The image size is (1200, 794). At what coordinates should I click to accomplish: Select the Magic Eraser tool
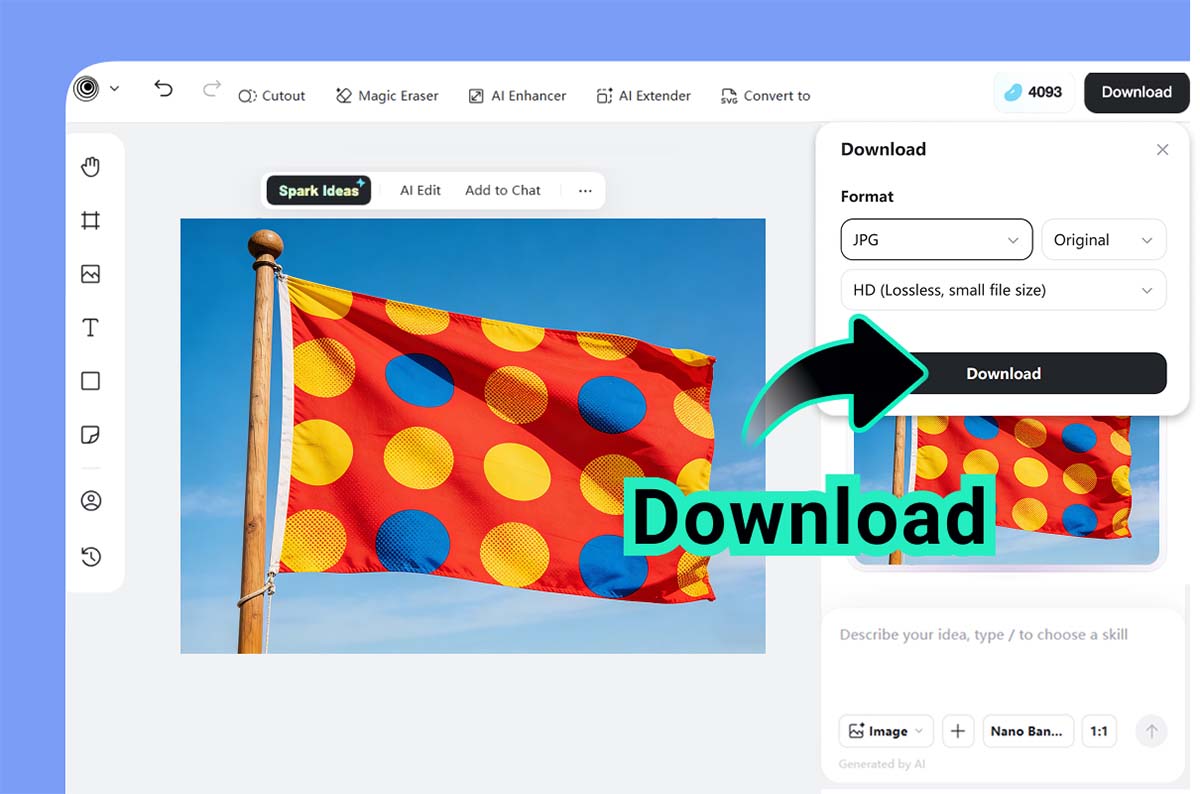point(387,95)
